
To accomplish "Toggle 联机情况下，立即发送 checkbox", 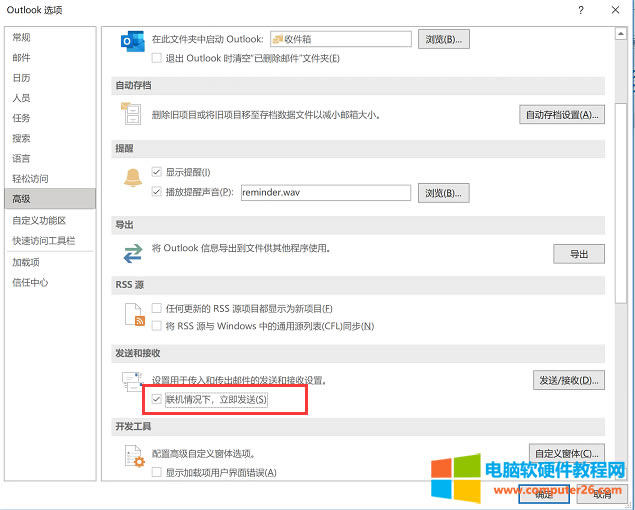I will coord(156,399).
